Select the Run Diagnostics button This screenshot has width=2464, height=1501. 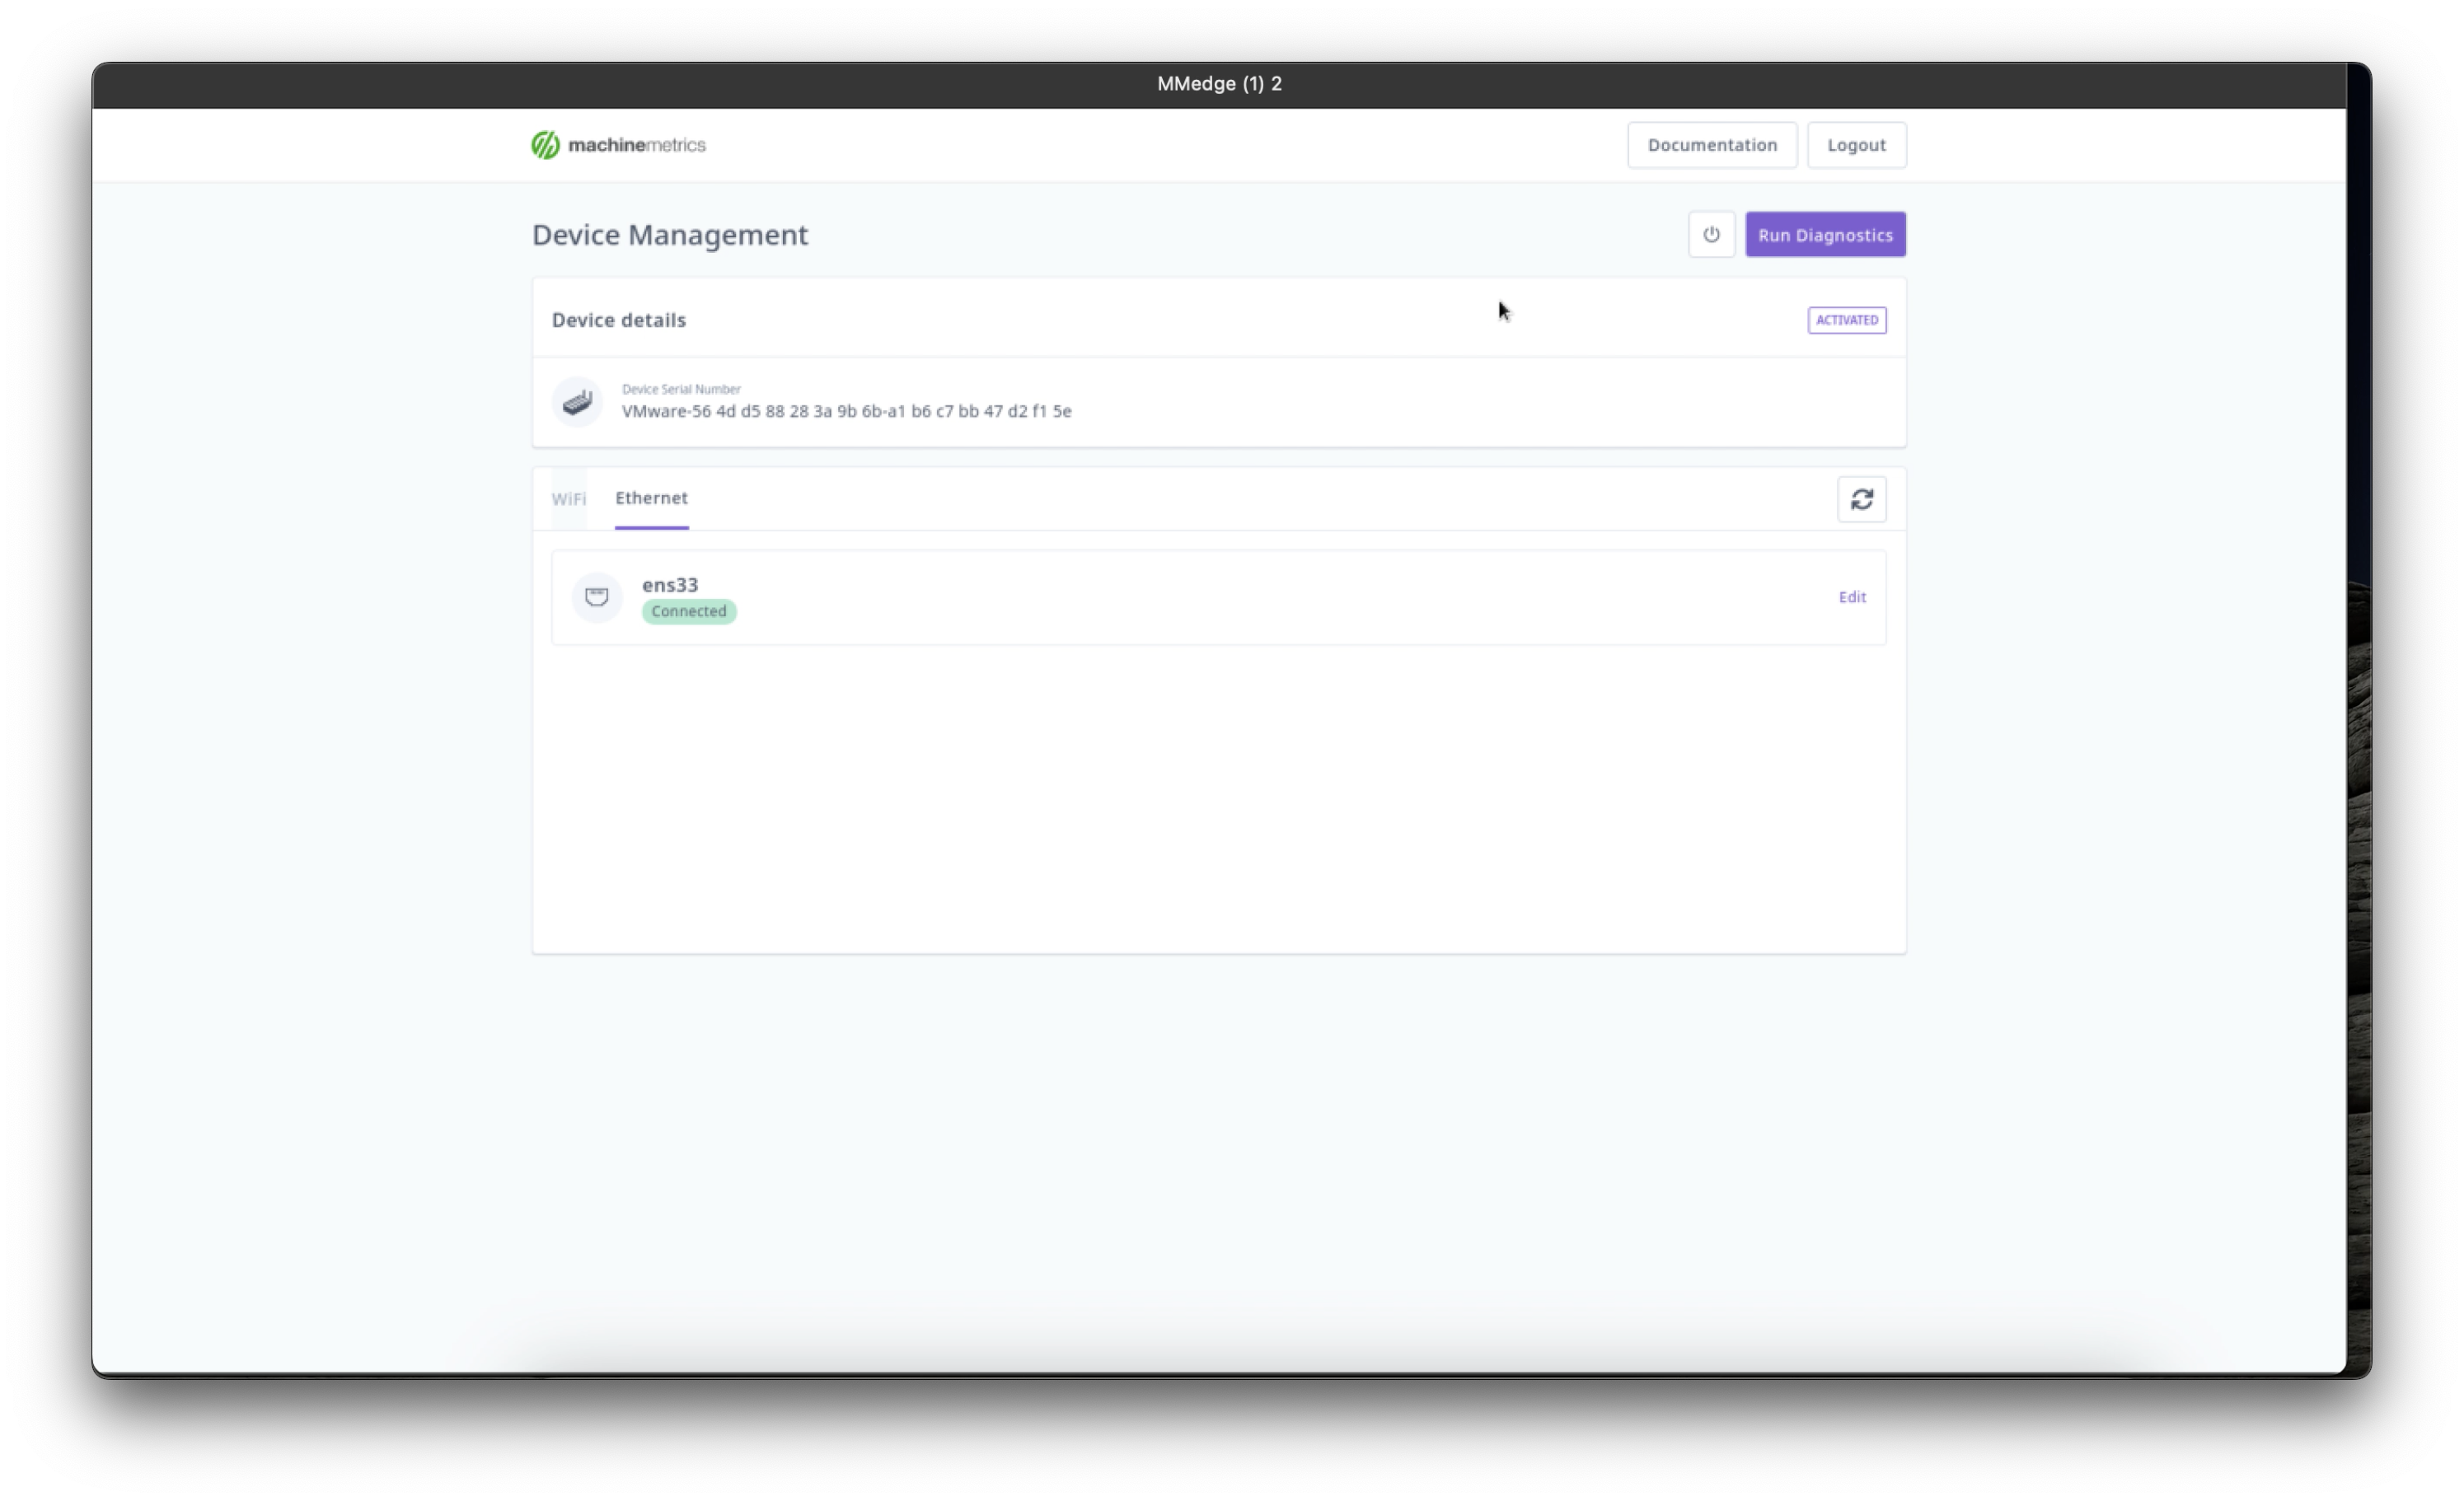tap(1824, 234)
